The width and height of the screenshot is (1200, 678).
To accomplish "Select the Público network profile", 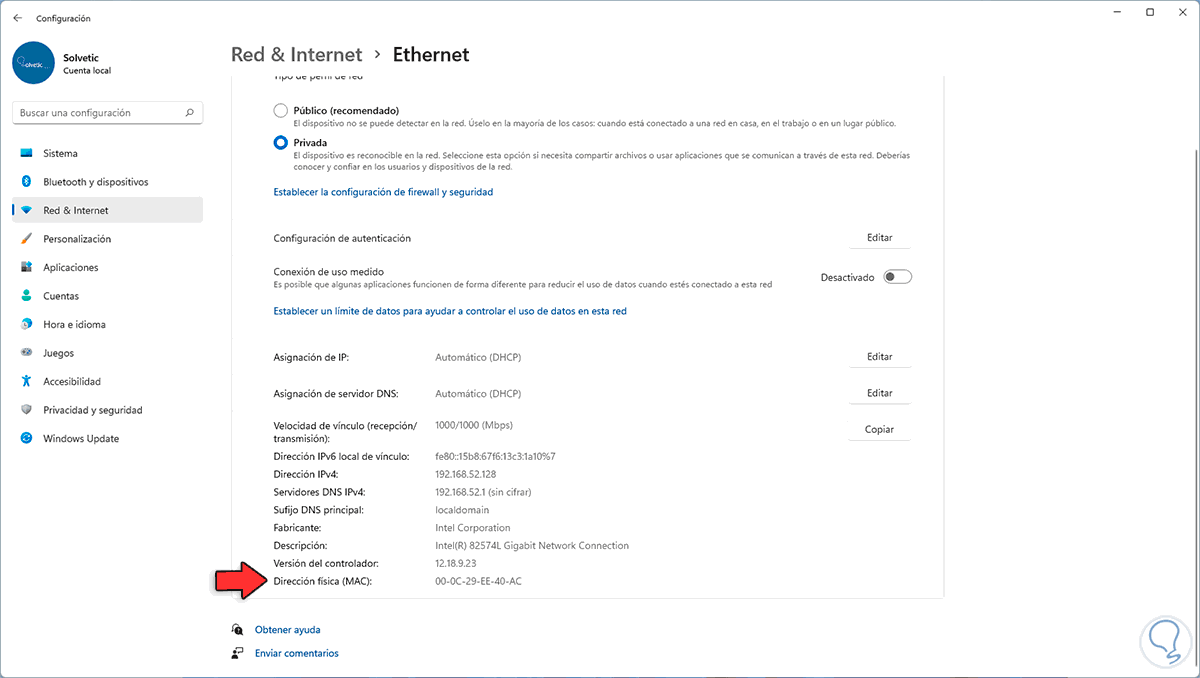I will (x=281, y=110).
